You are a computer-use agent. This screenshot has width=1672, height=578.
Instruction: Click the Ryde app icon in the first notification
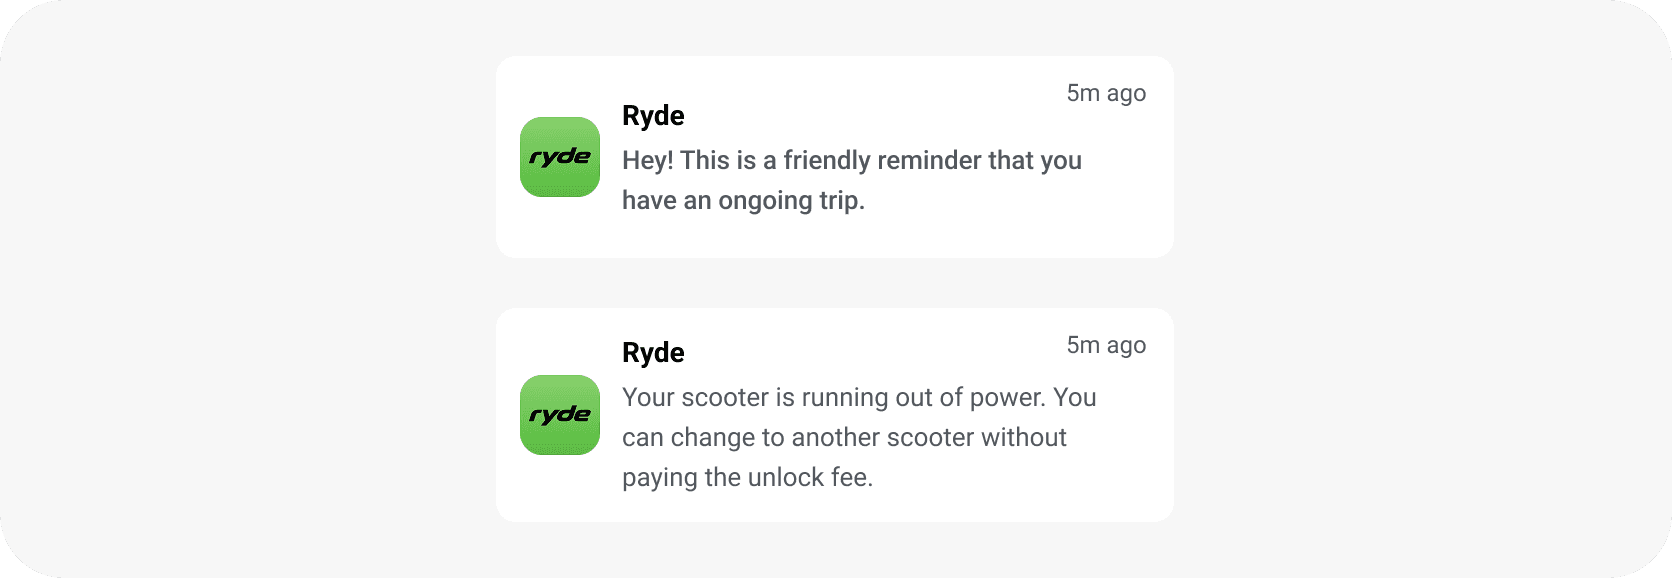coord(559,156)
